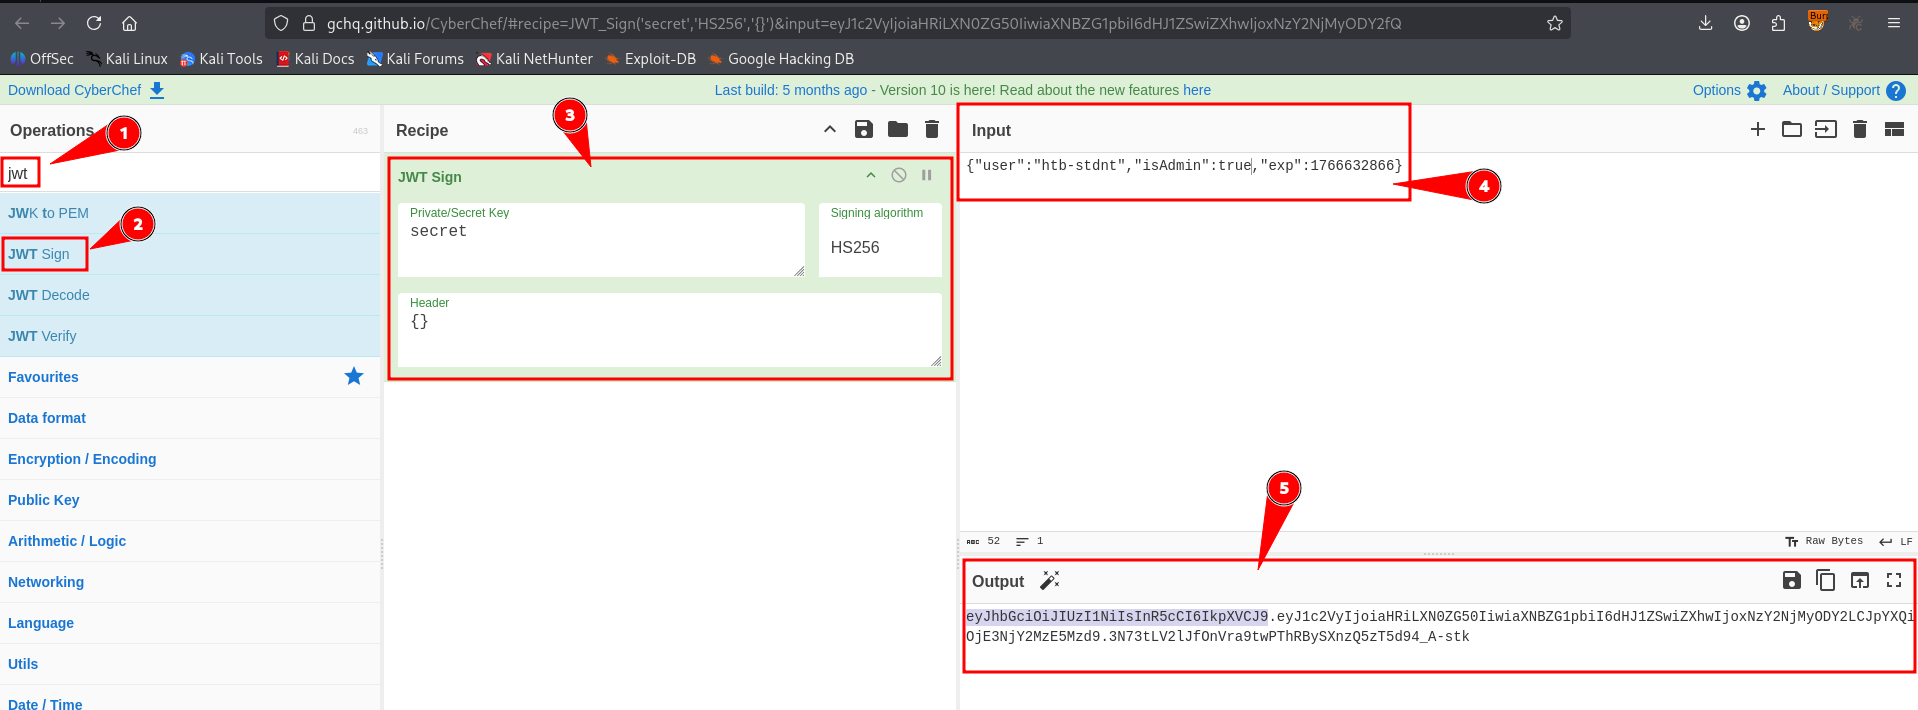
Task: Select JWT Decode operation from list
Action: 49,295
